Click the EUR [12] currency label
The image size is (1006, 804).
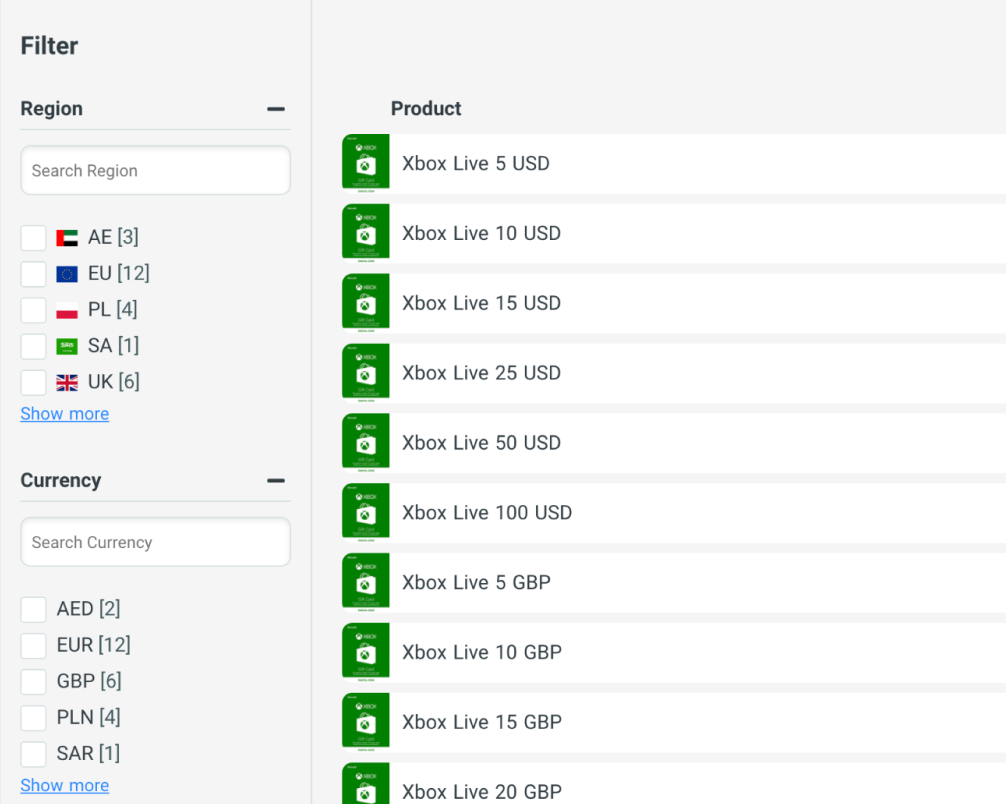pos(94,646)
